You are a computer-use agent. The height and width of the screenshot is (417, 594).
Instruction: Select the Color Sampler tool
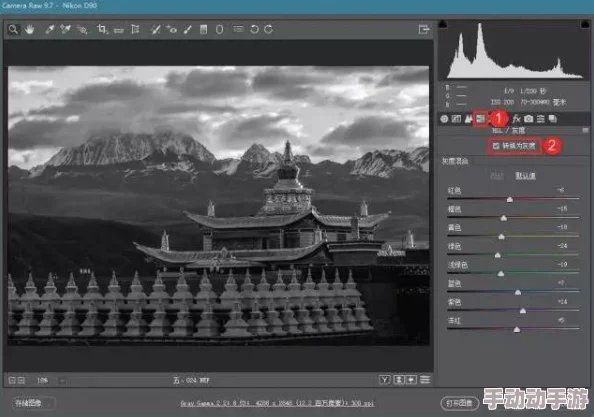[65, 29]
